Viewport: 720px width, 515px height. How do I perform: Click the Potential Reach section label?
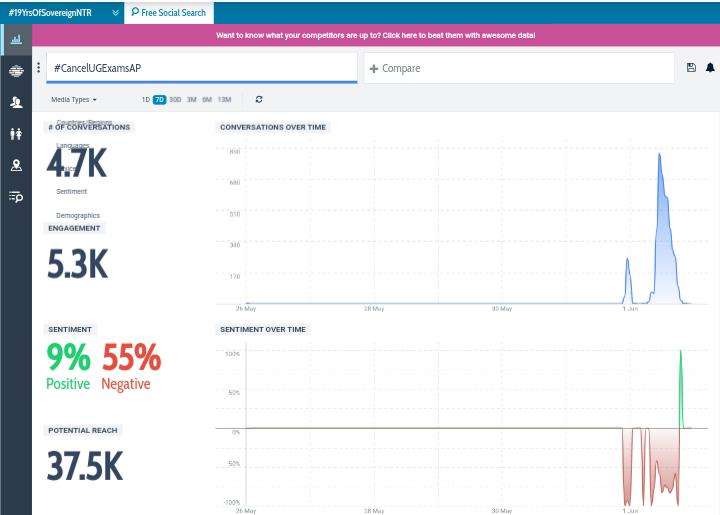pyautogui.click(x=83, y=430)
